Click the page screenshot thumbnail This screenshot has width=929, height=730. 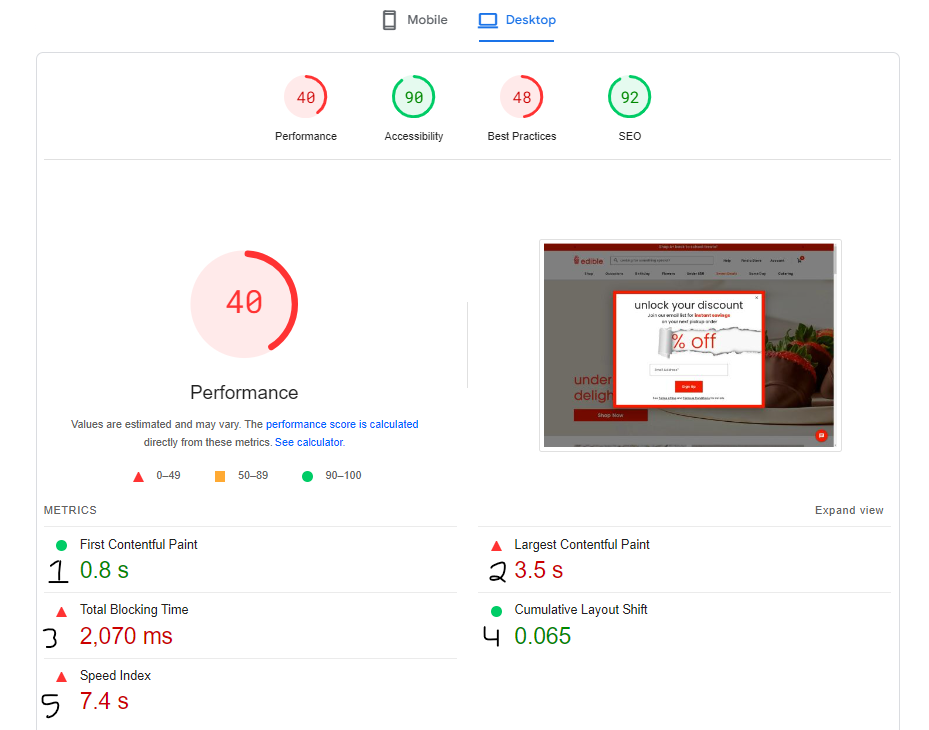pyautogui.click(x=690, y=345)
